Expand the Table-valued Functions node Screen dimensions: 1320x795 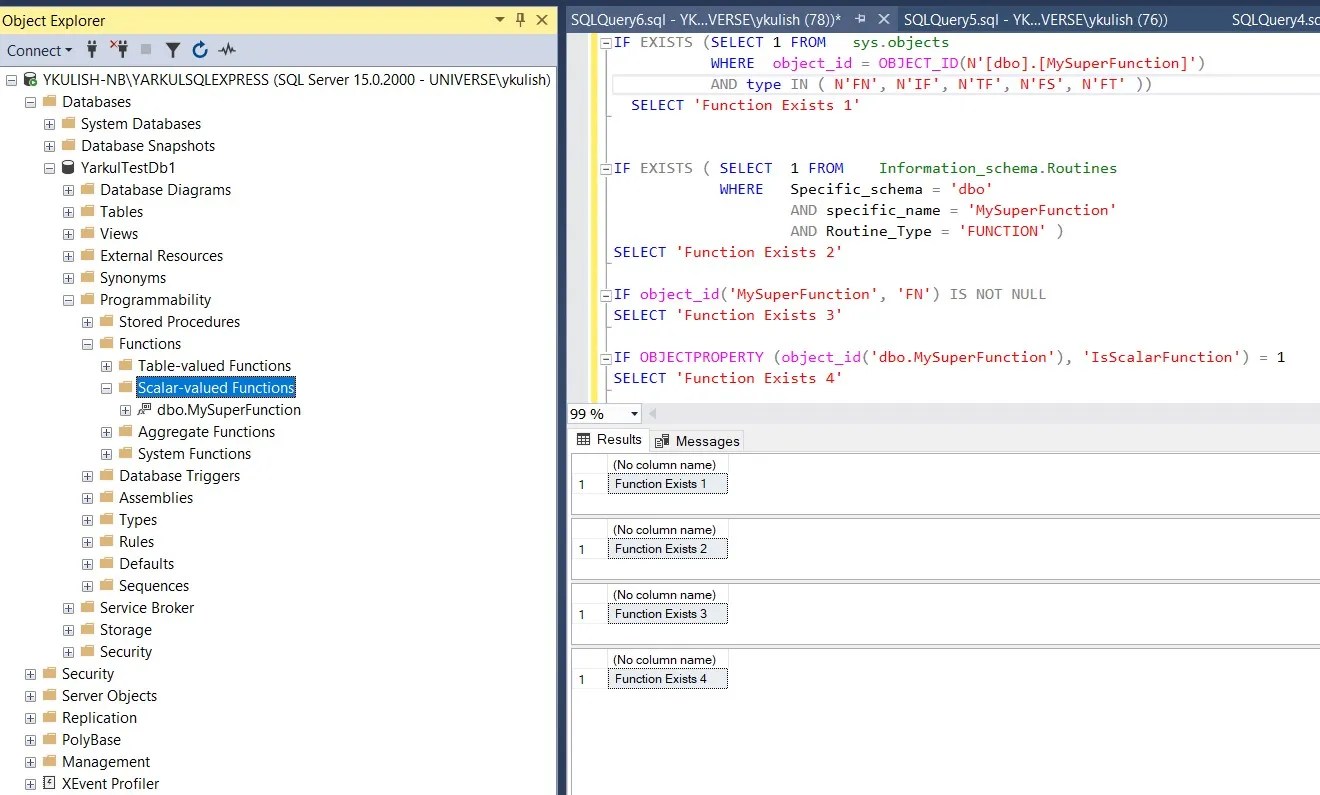106,366
